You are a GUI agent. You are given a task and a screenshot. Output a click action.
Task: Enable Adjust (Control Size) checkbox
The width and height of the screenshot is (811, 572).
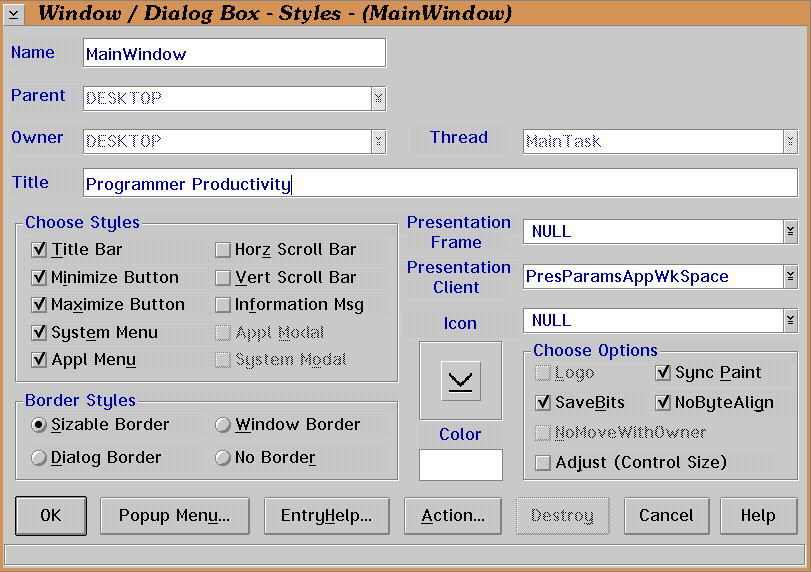pos(543,462)
